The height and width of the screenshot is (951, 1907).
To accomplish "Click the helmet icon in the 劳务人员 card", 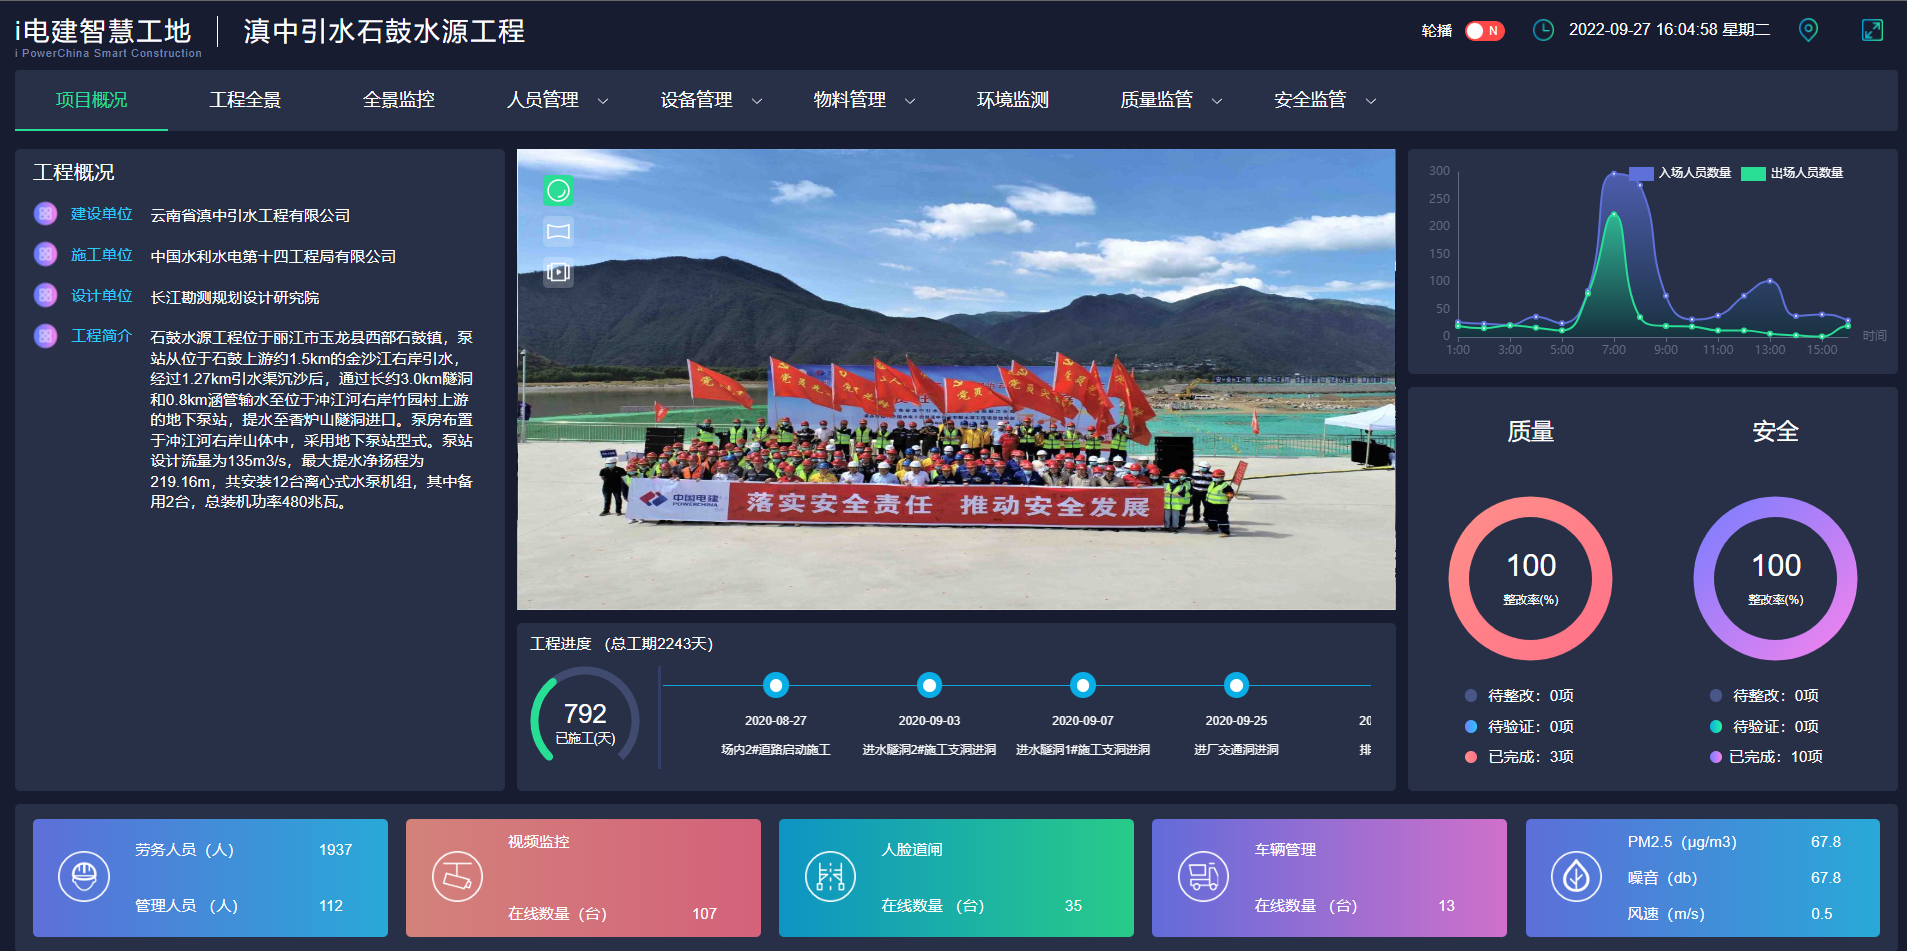I will [84, 877].
